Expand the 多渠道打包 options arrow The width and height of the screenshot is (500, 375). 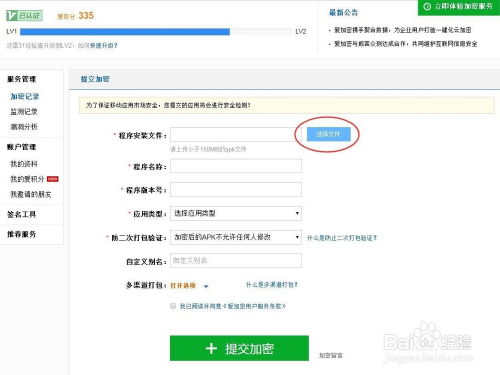click(206, 286)
